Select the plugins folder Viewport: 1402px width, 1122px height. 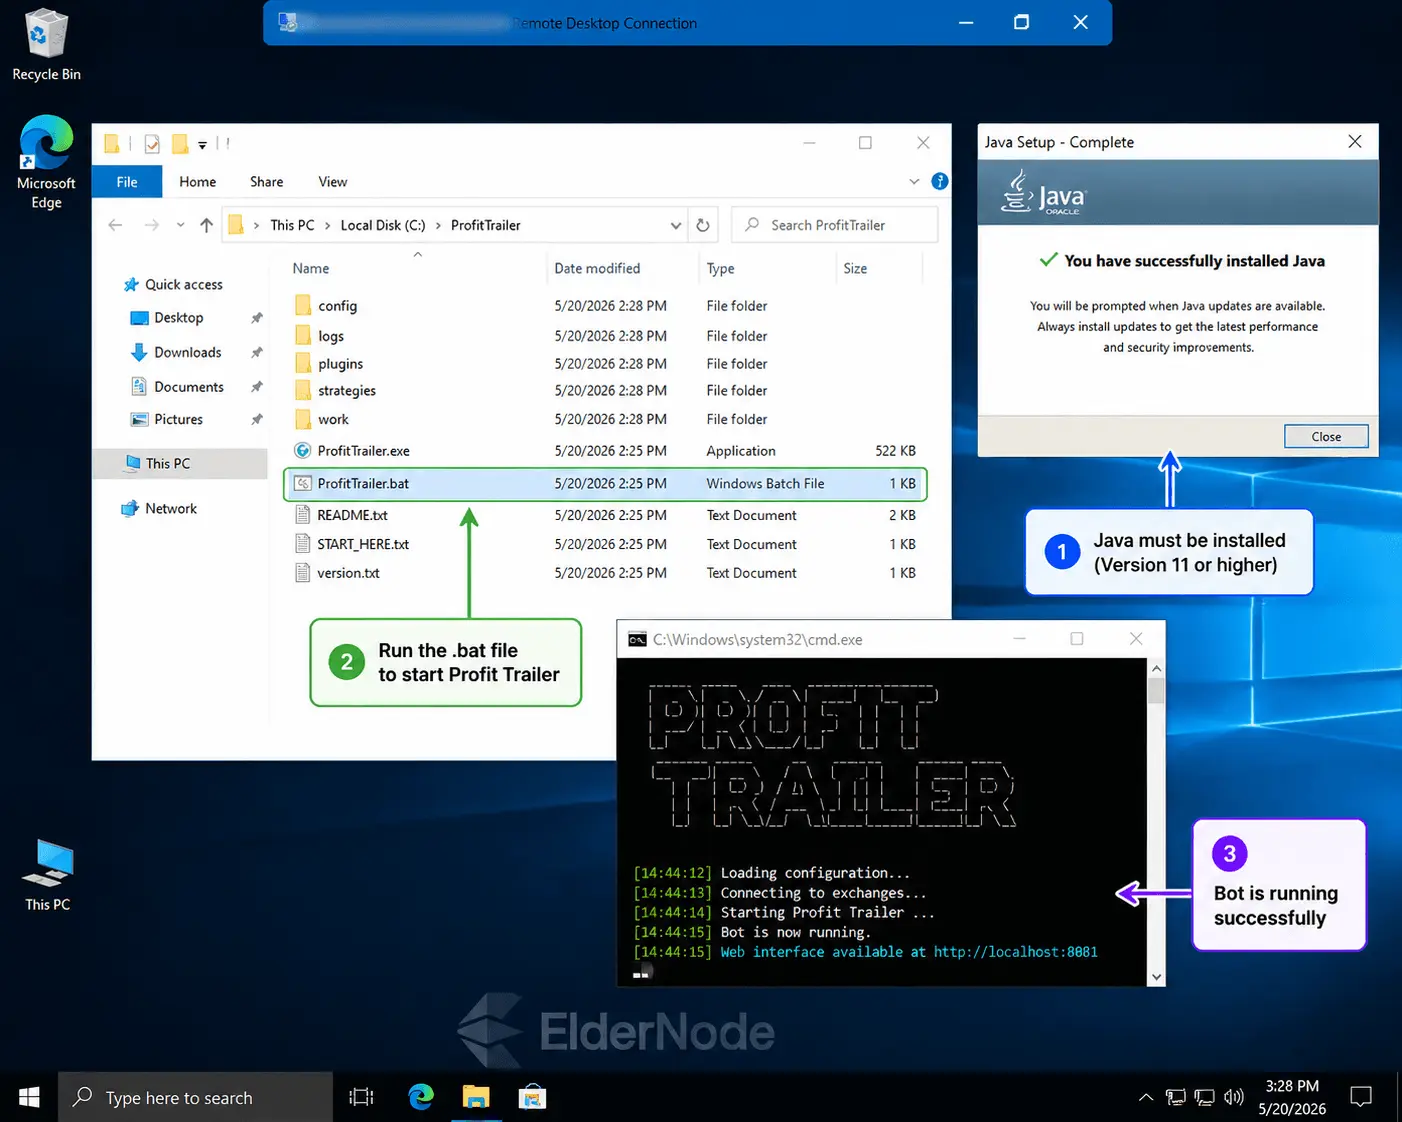point(340,364)
